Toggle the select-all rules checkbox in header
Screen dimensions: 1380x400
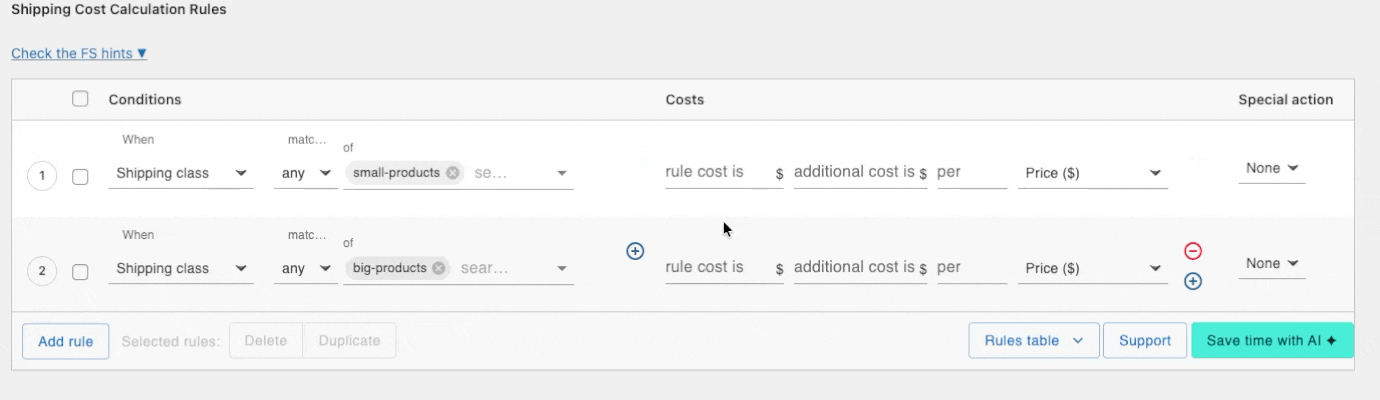coord(81,99)
